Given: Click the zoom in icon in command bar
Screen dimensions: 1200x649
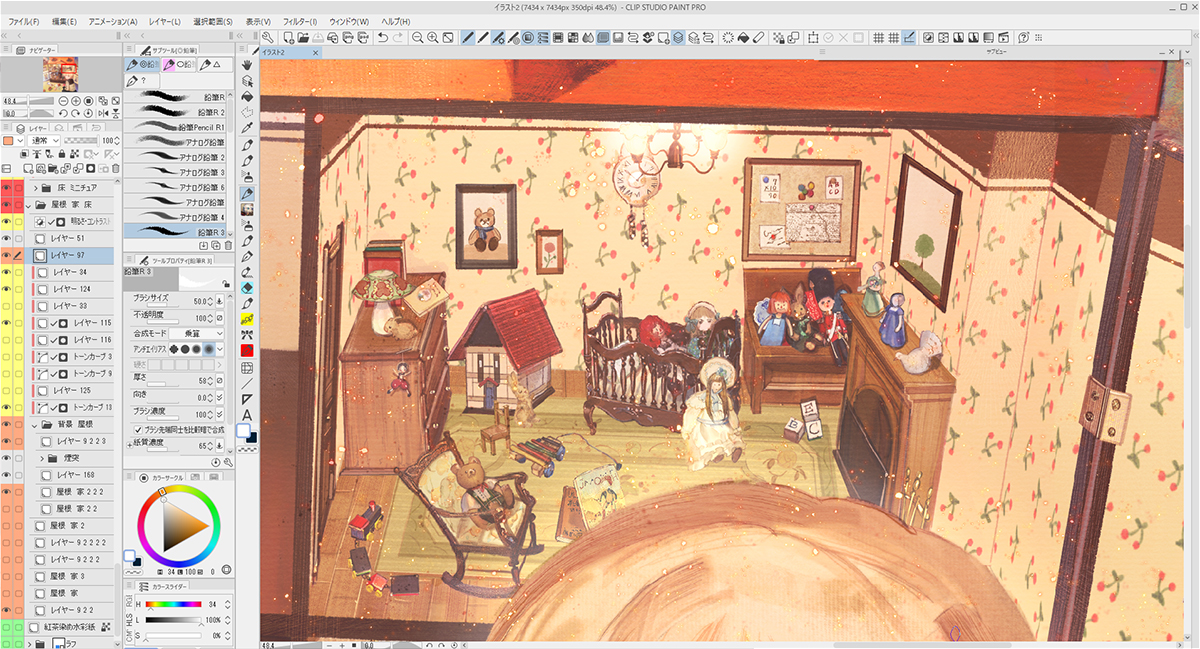Looking at the screenshot, I should point(433,37).
